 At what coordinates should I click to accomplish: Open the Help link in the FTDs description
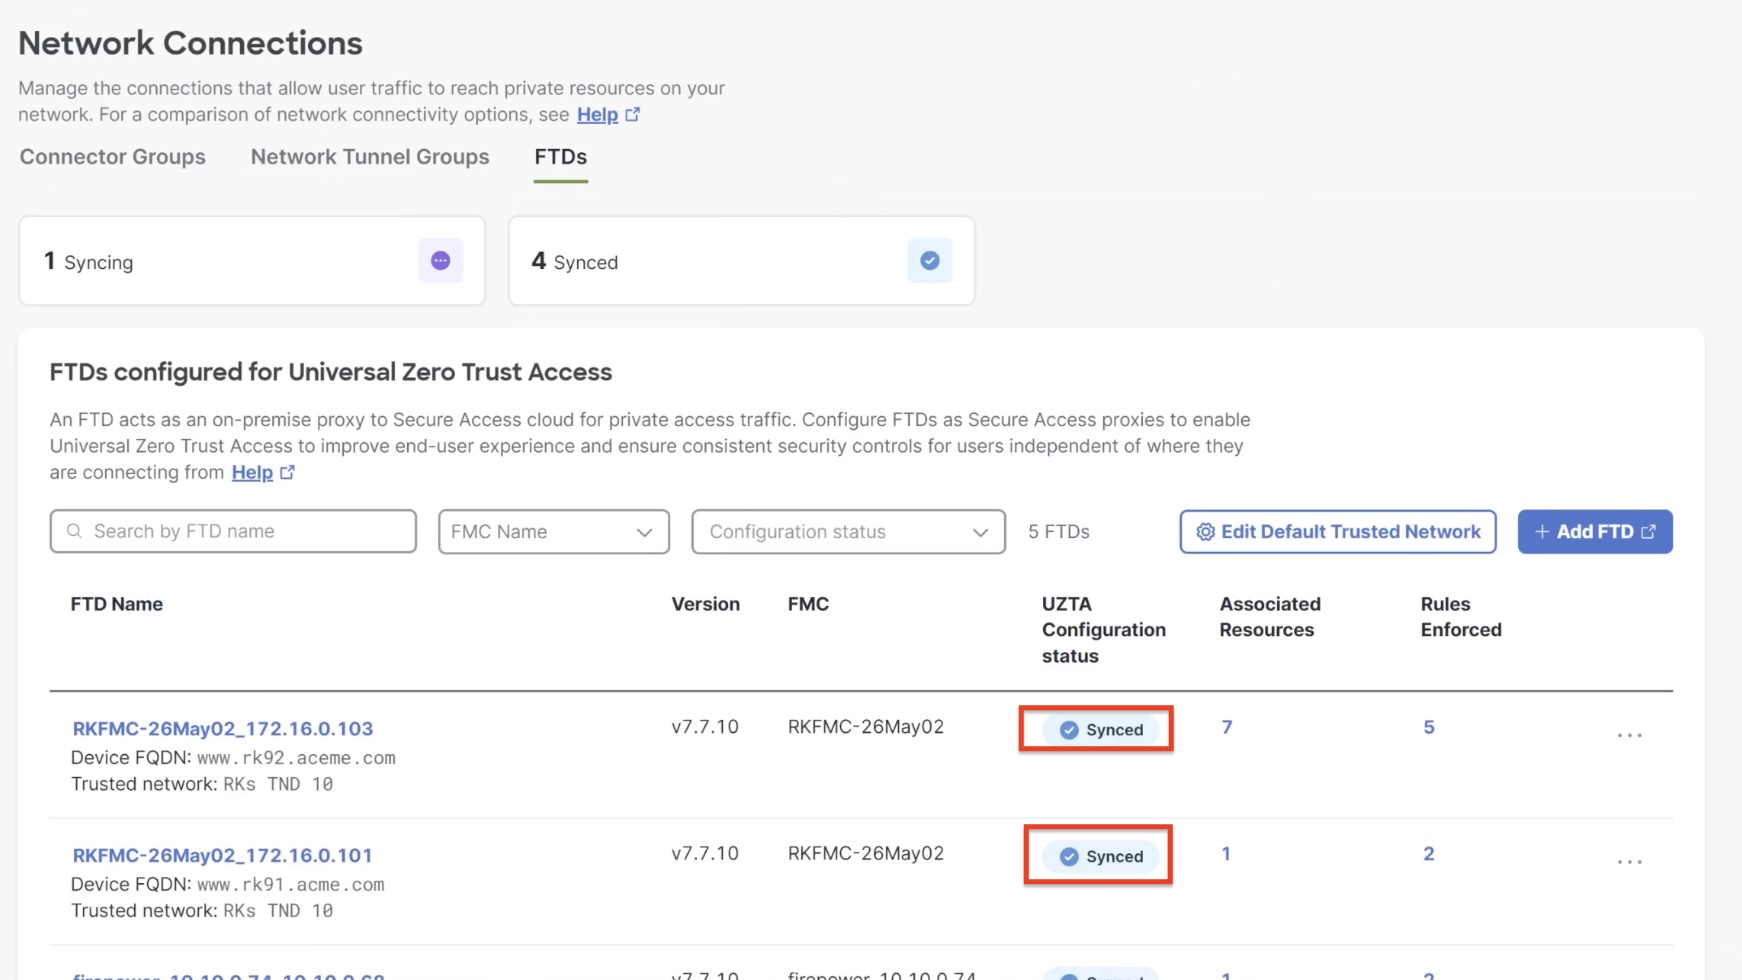[252, 472]
